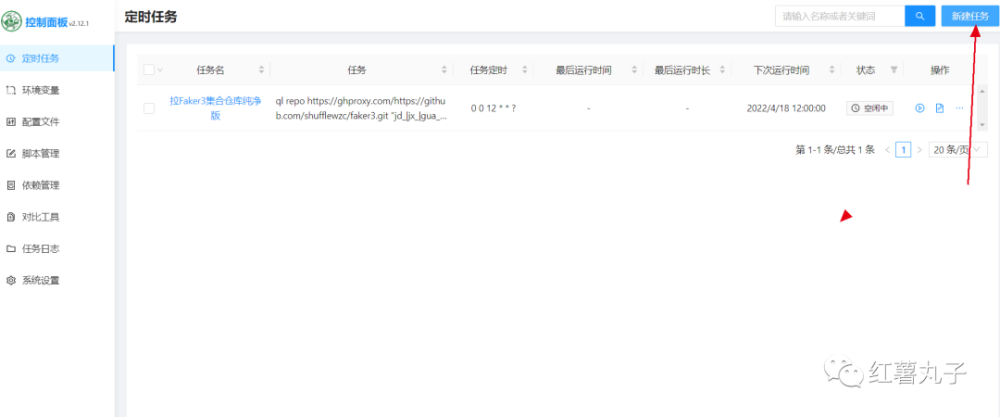Click the 定时任务 page heading
Screen dimensions: 1000x417
pyautogui.click(x=151, y=17)
